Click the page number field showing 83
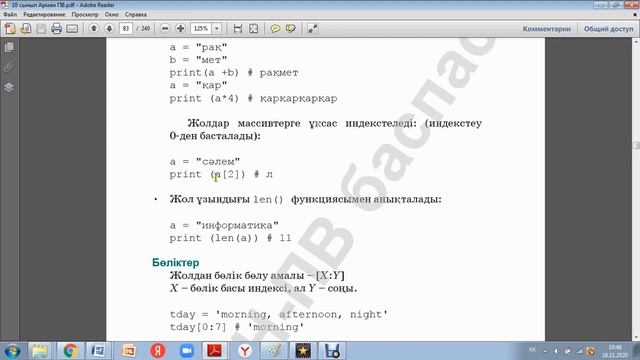Image resolution: width=640 pixels, height=360 pixels. coord(126,29)
